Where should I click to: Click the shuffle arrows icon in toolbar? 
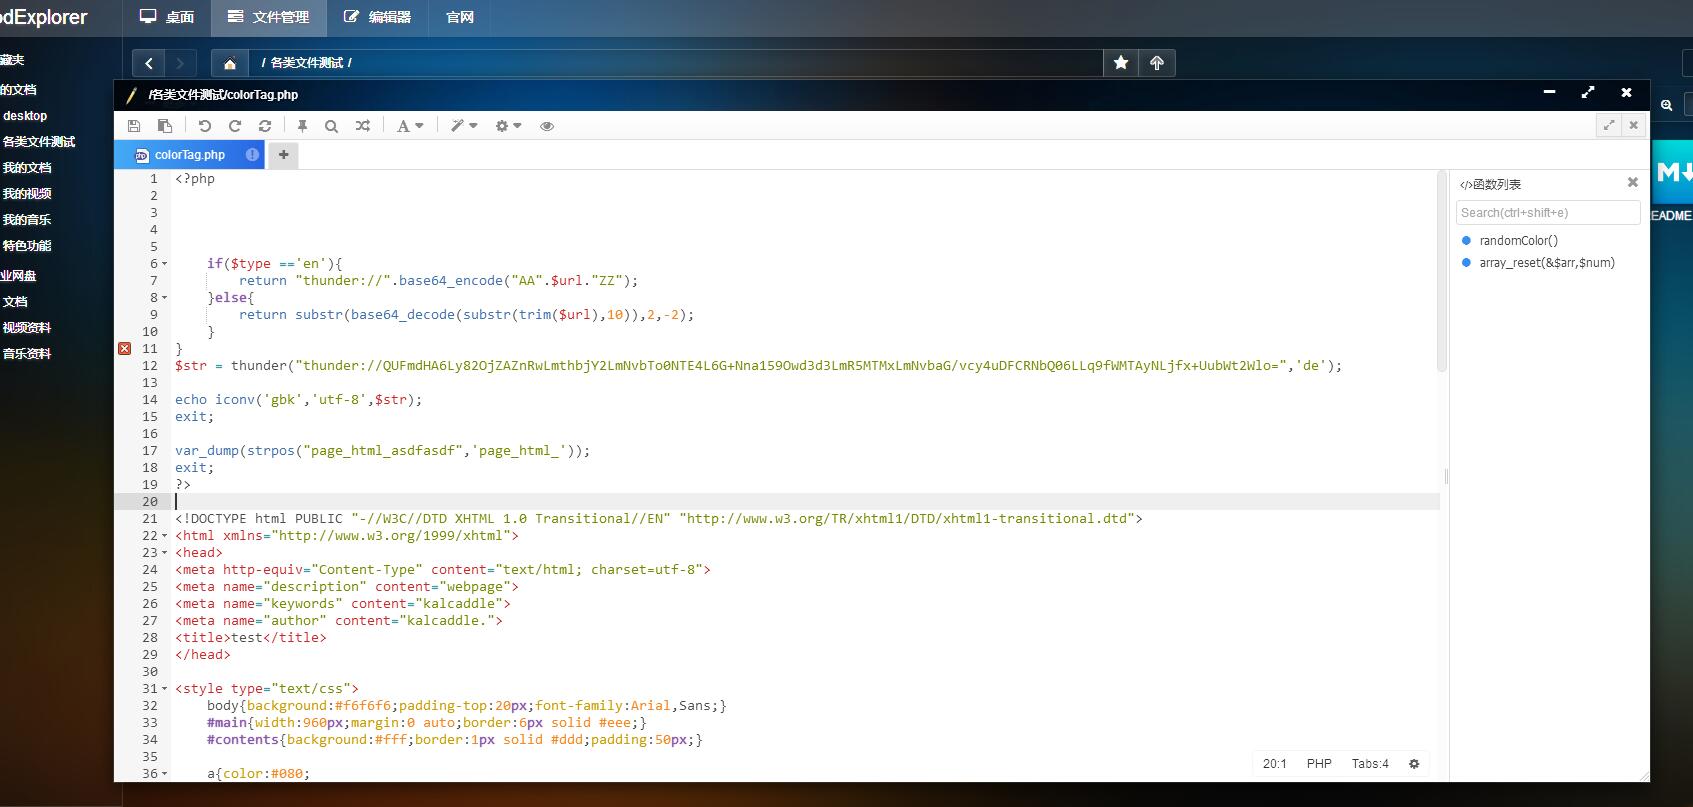[363, 126]
